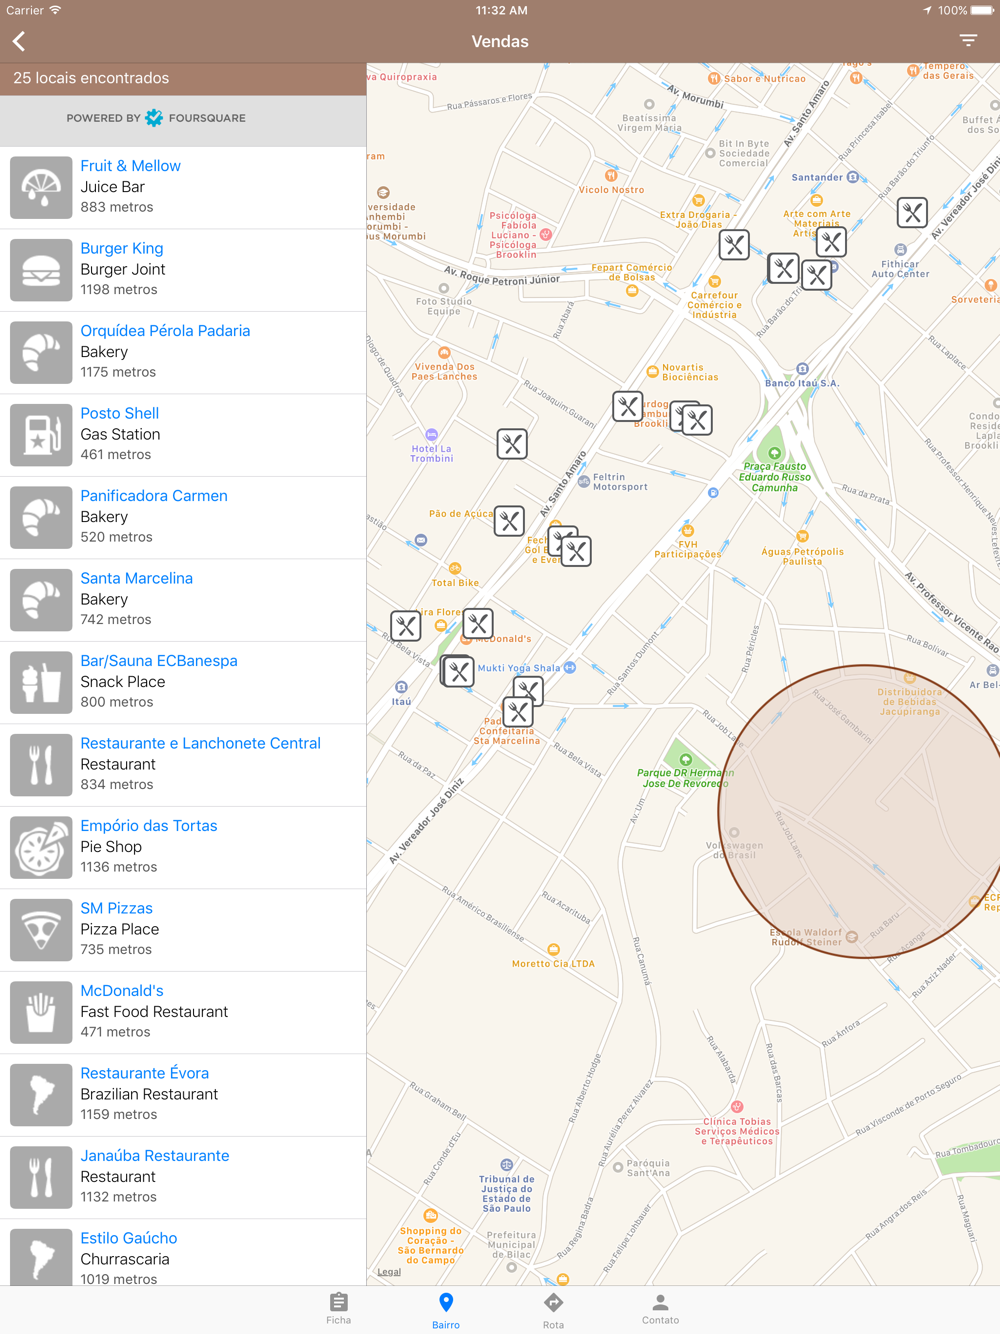Screen dimensions: 1000x1334
Task: Open the Burger King link
Action: [x=121, y=248]
